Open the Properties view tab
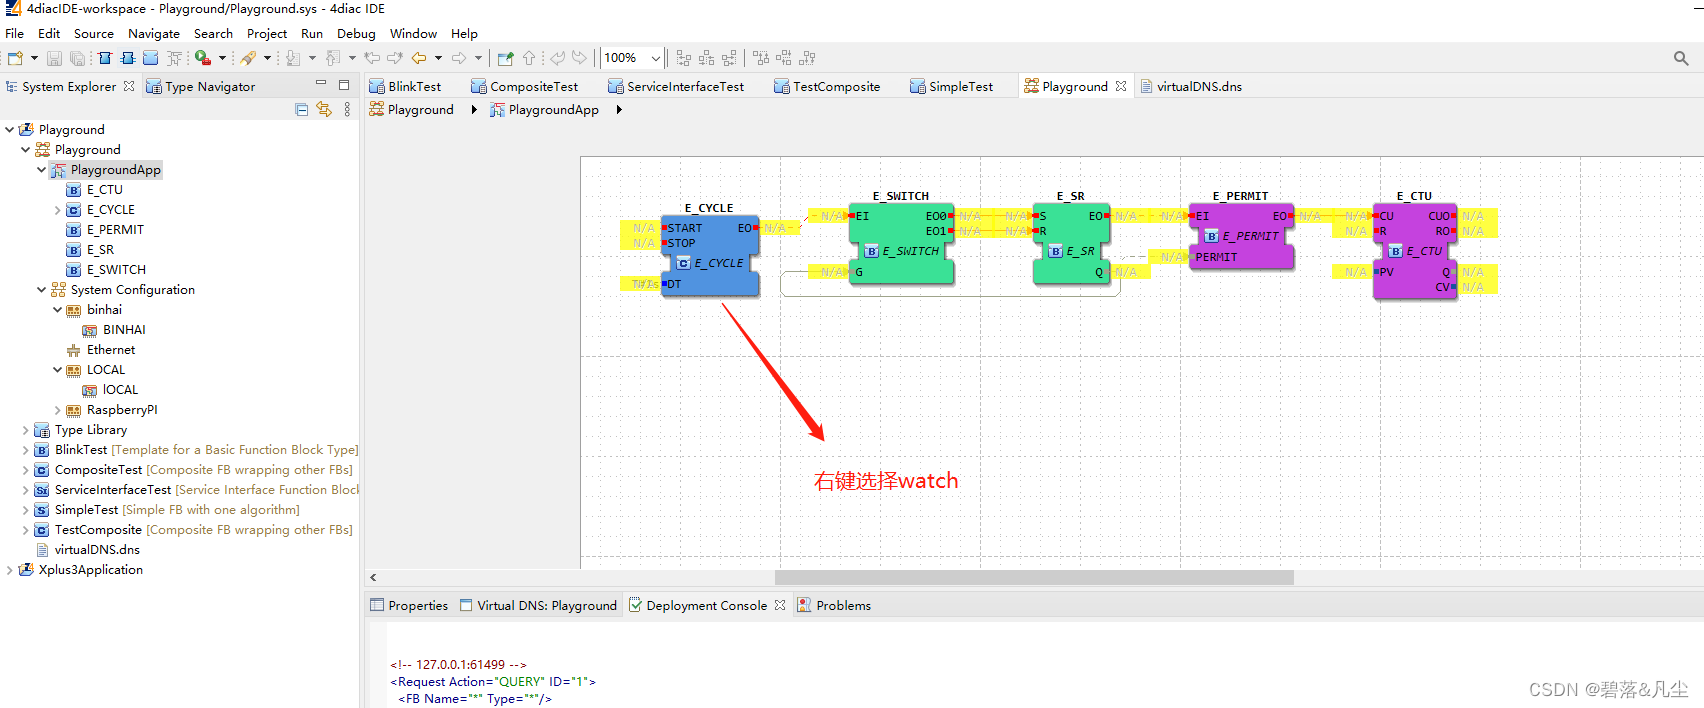 pyautogui.click(x=409, y=605)
